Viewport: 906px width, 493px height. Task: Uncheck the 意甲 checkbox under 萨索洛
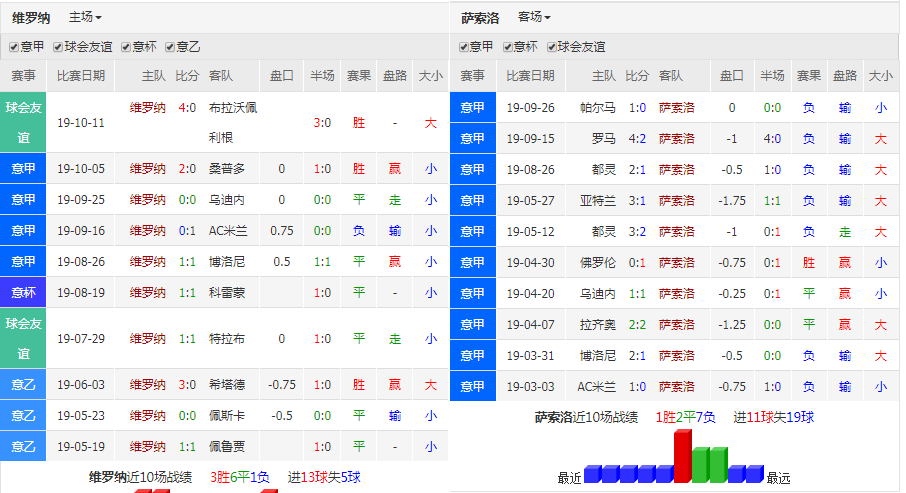tap(463, 47)
